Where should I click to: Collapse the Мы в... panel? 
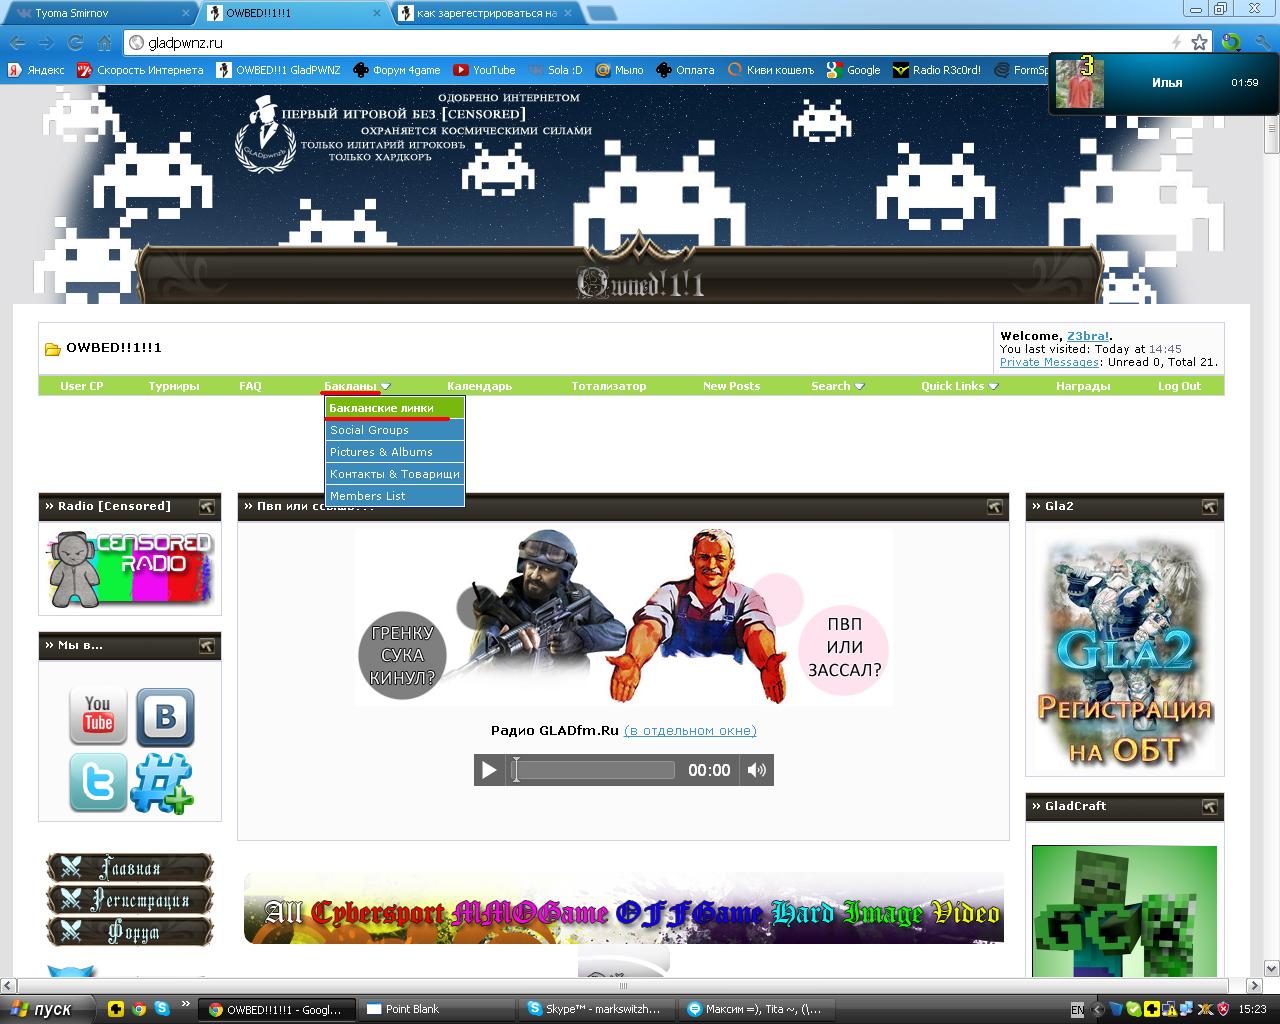click(x=206, y=646)
